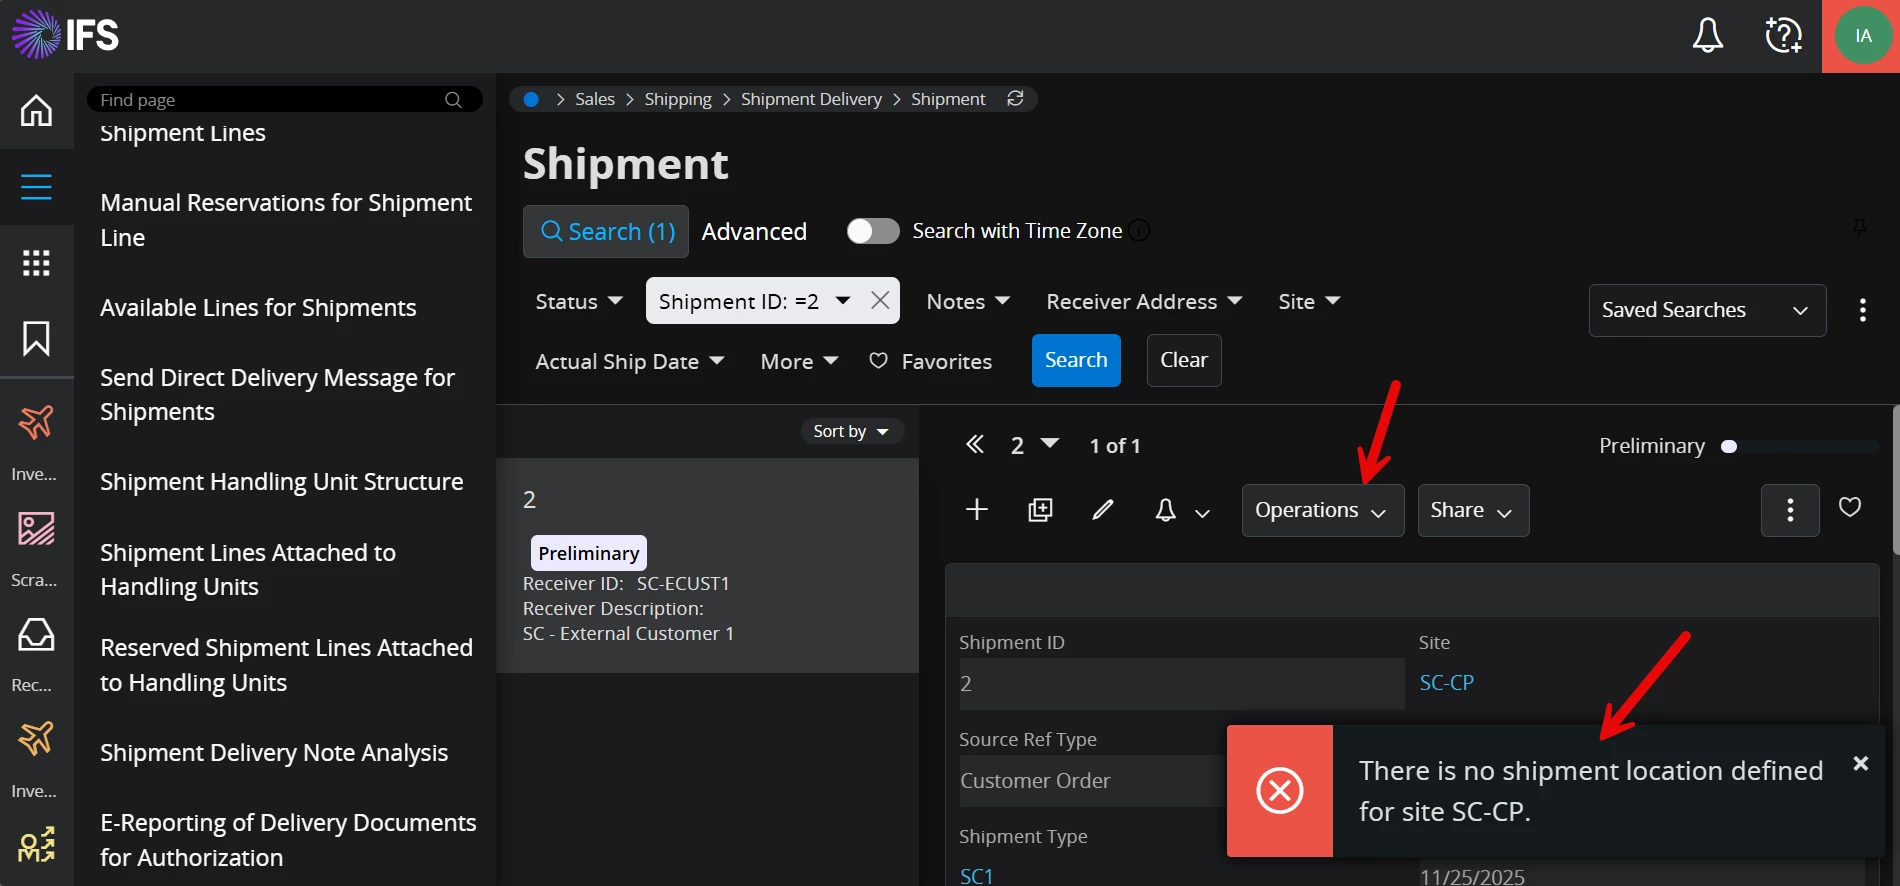Screen dimensions: 1900x886
Task: Open the apps grid icon
Action: [x=37, y=263]
